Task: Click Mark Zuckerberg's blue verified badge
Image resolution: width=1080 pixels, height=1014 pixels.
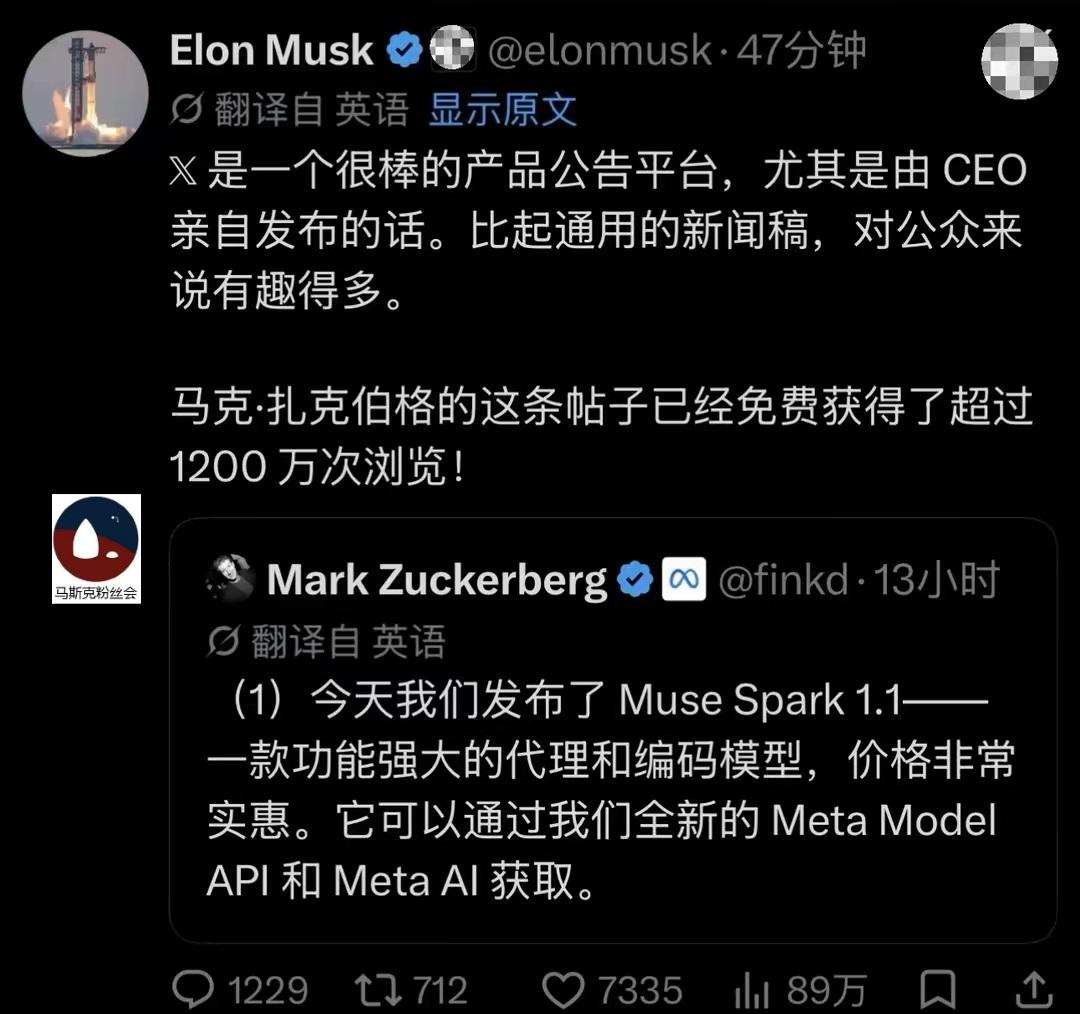Action: tap(634, 579)
